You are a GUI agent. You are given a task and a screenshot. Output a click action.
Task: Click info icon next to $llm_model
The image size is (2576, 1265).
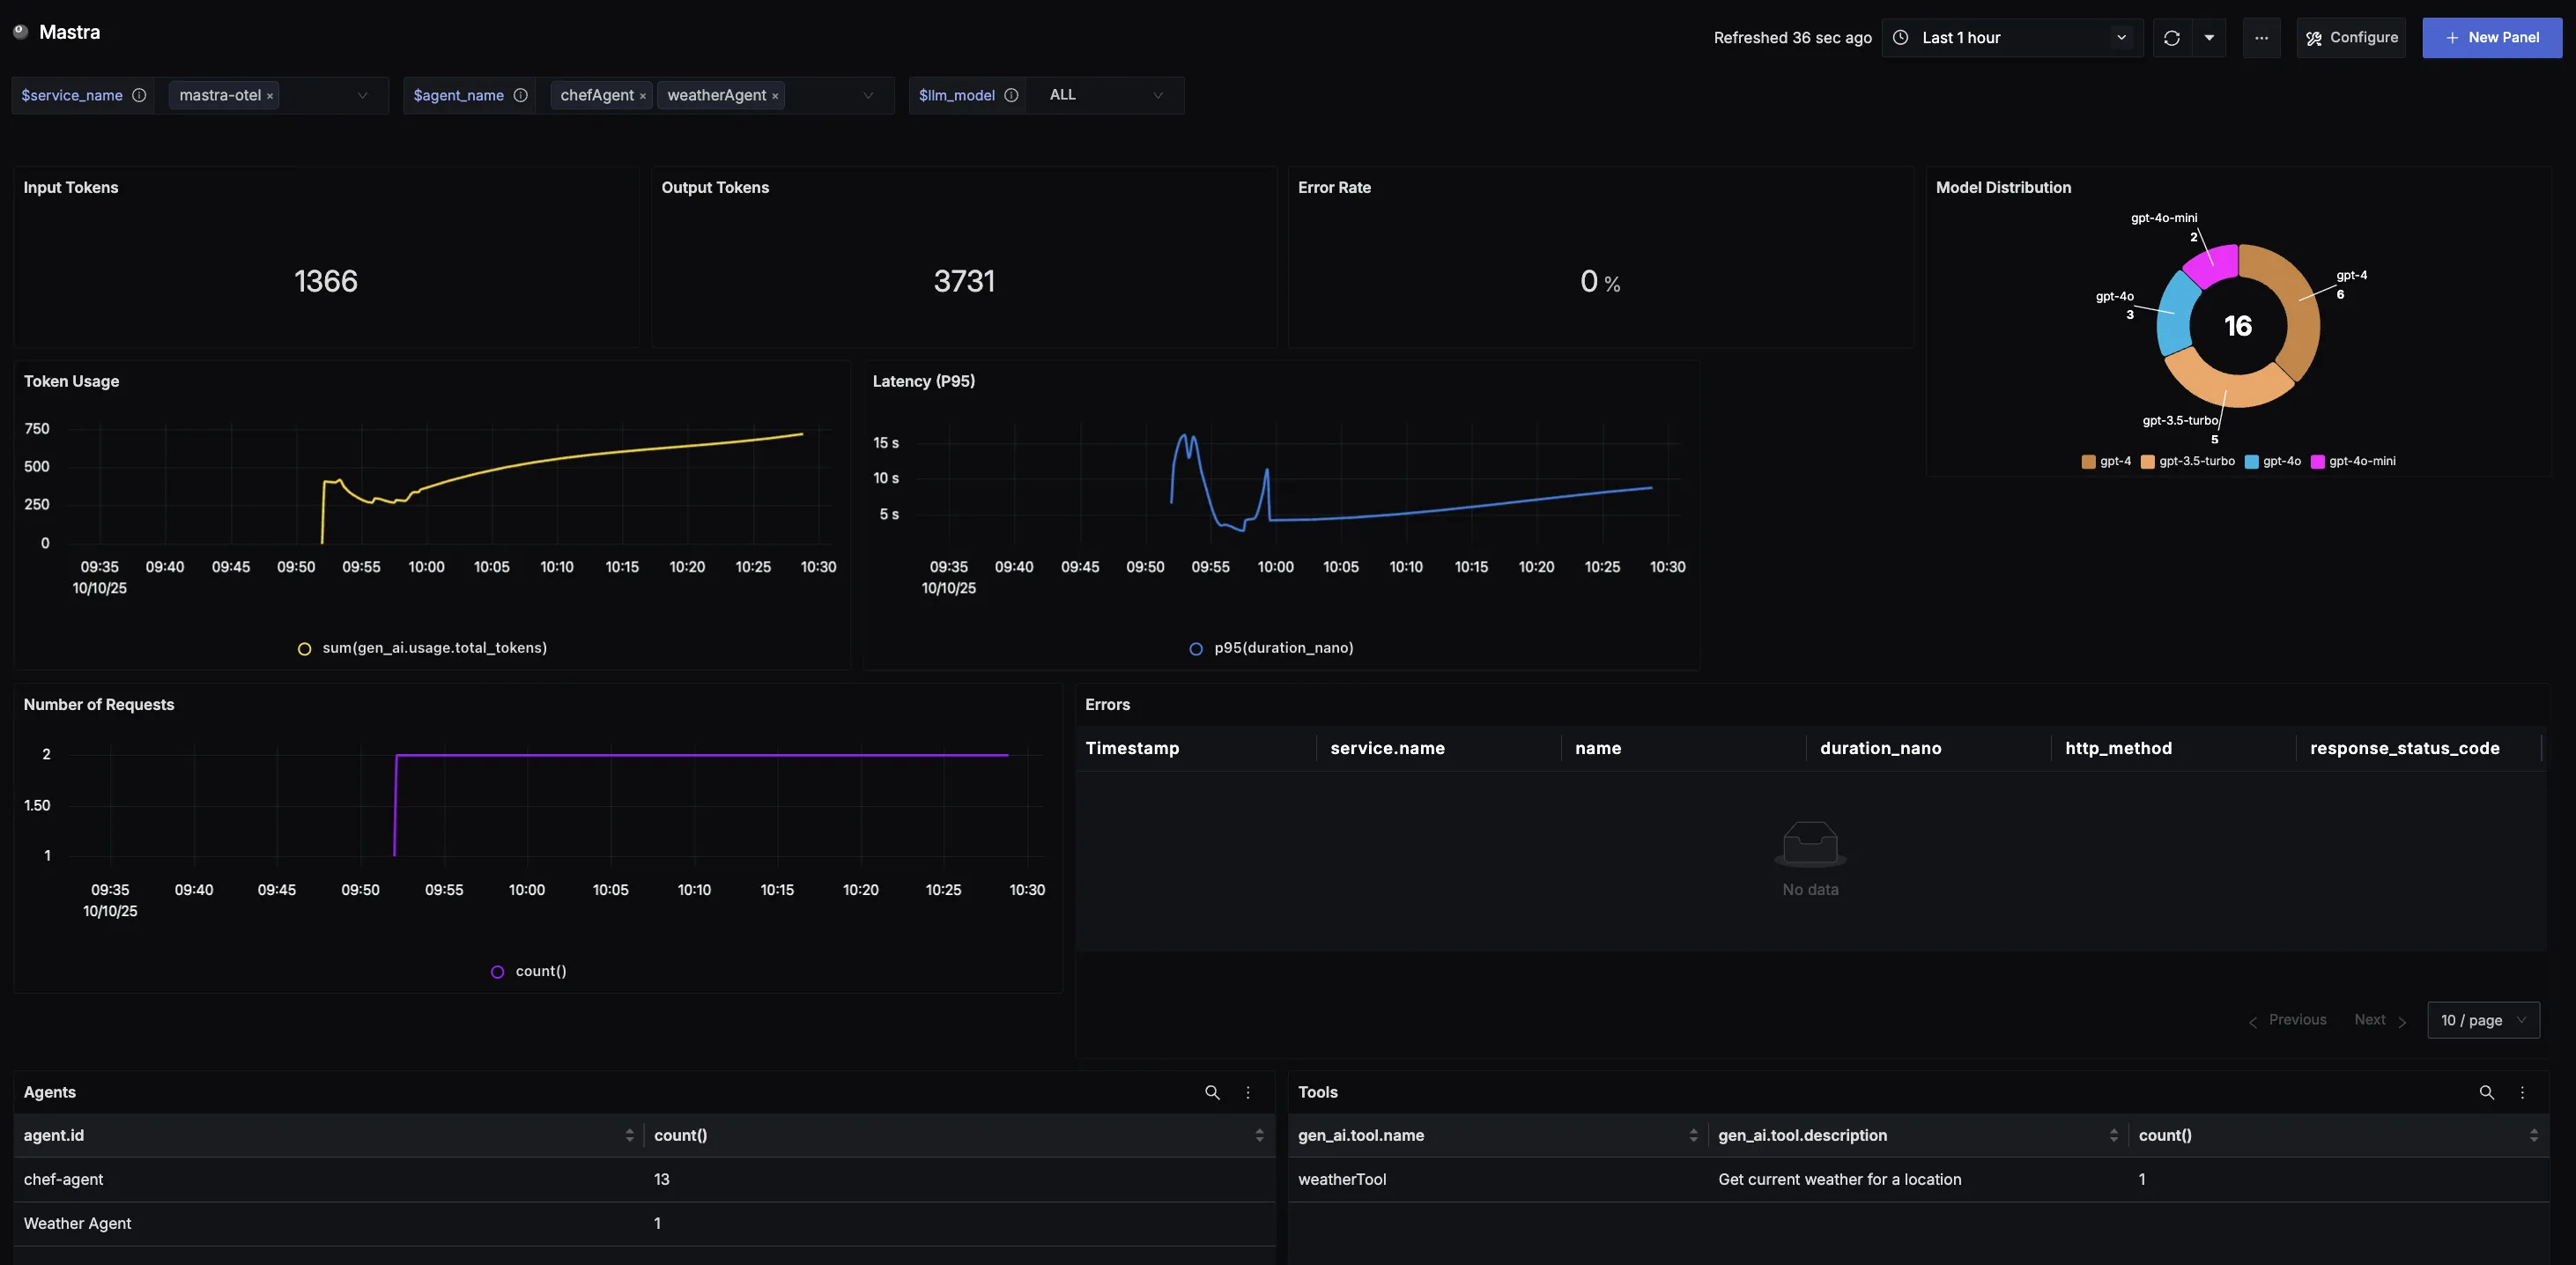point(1011,95)
